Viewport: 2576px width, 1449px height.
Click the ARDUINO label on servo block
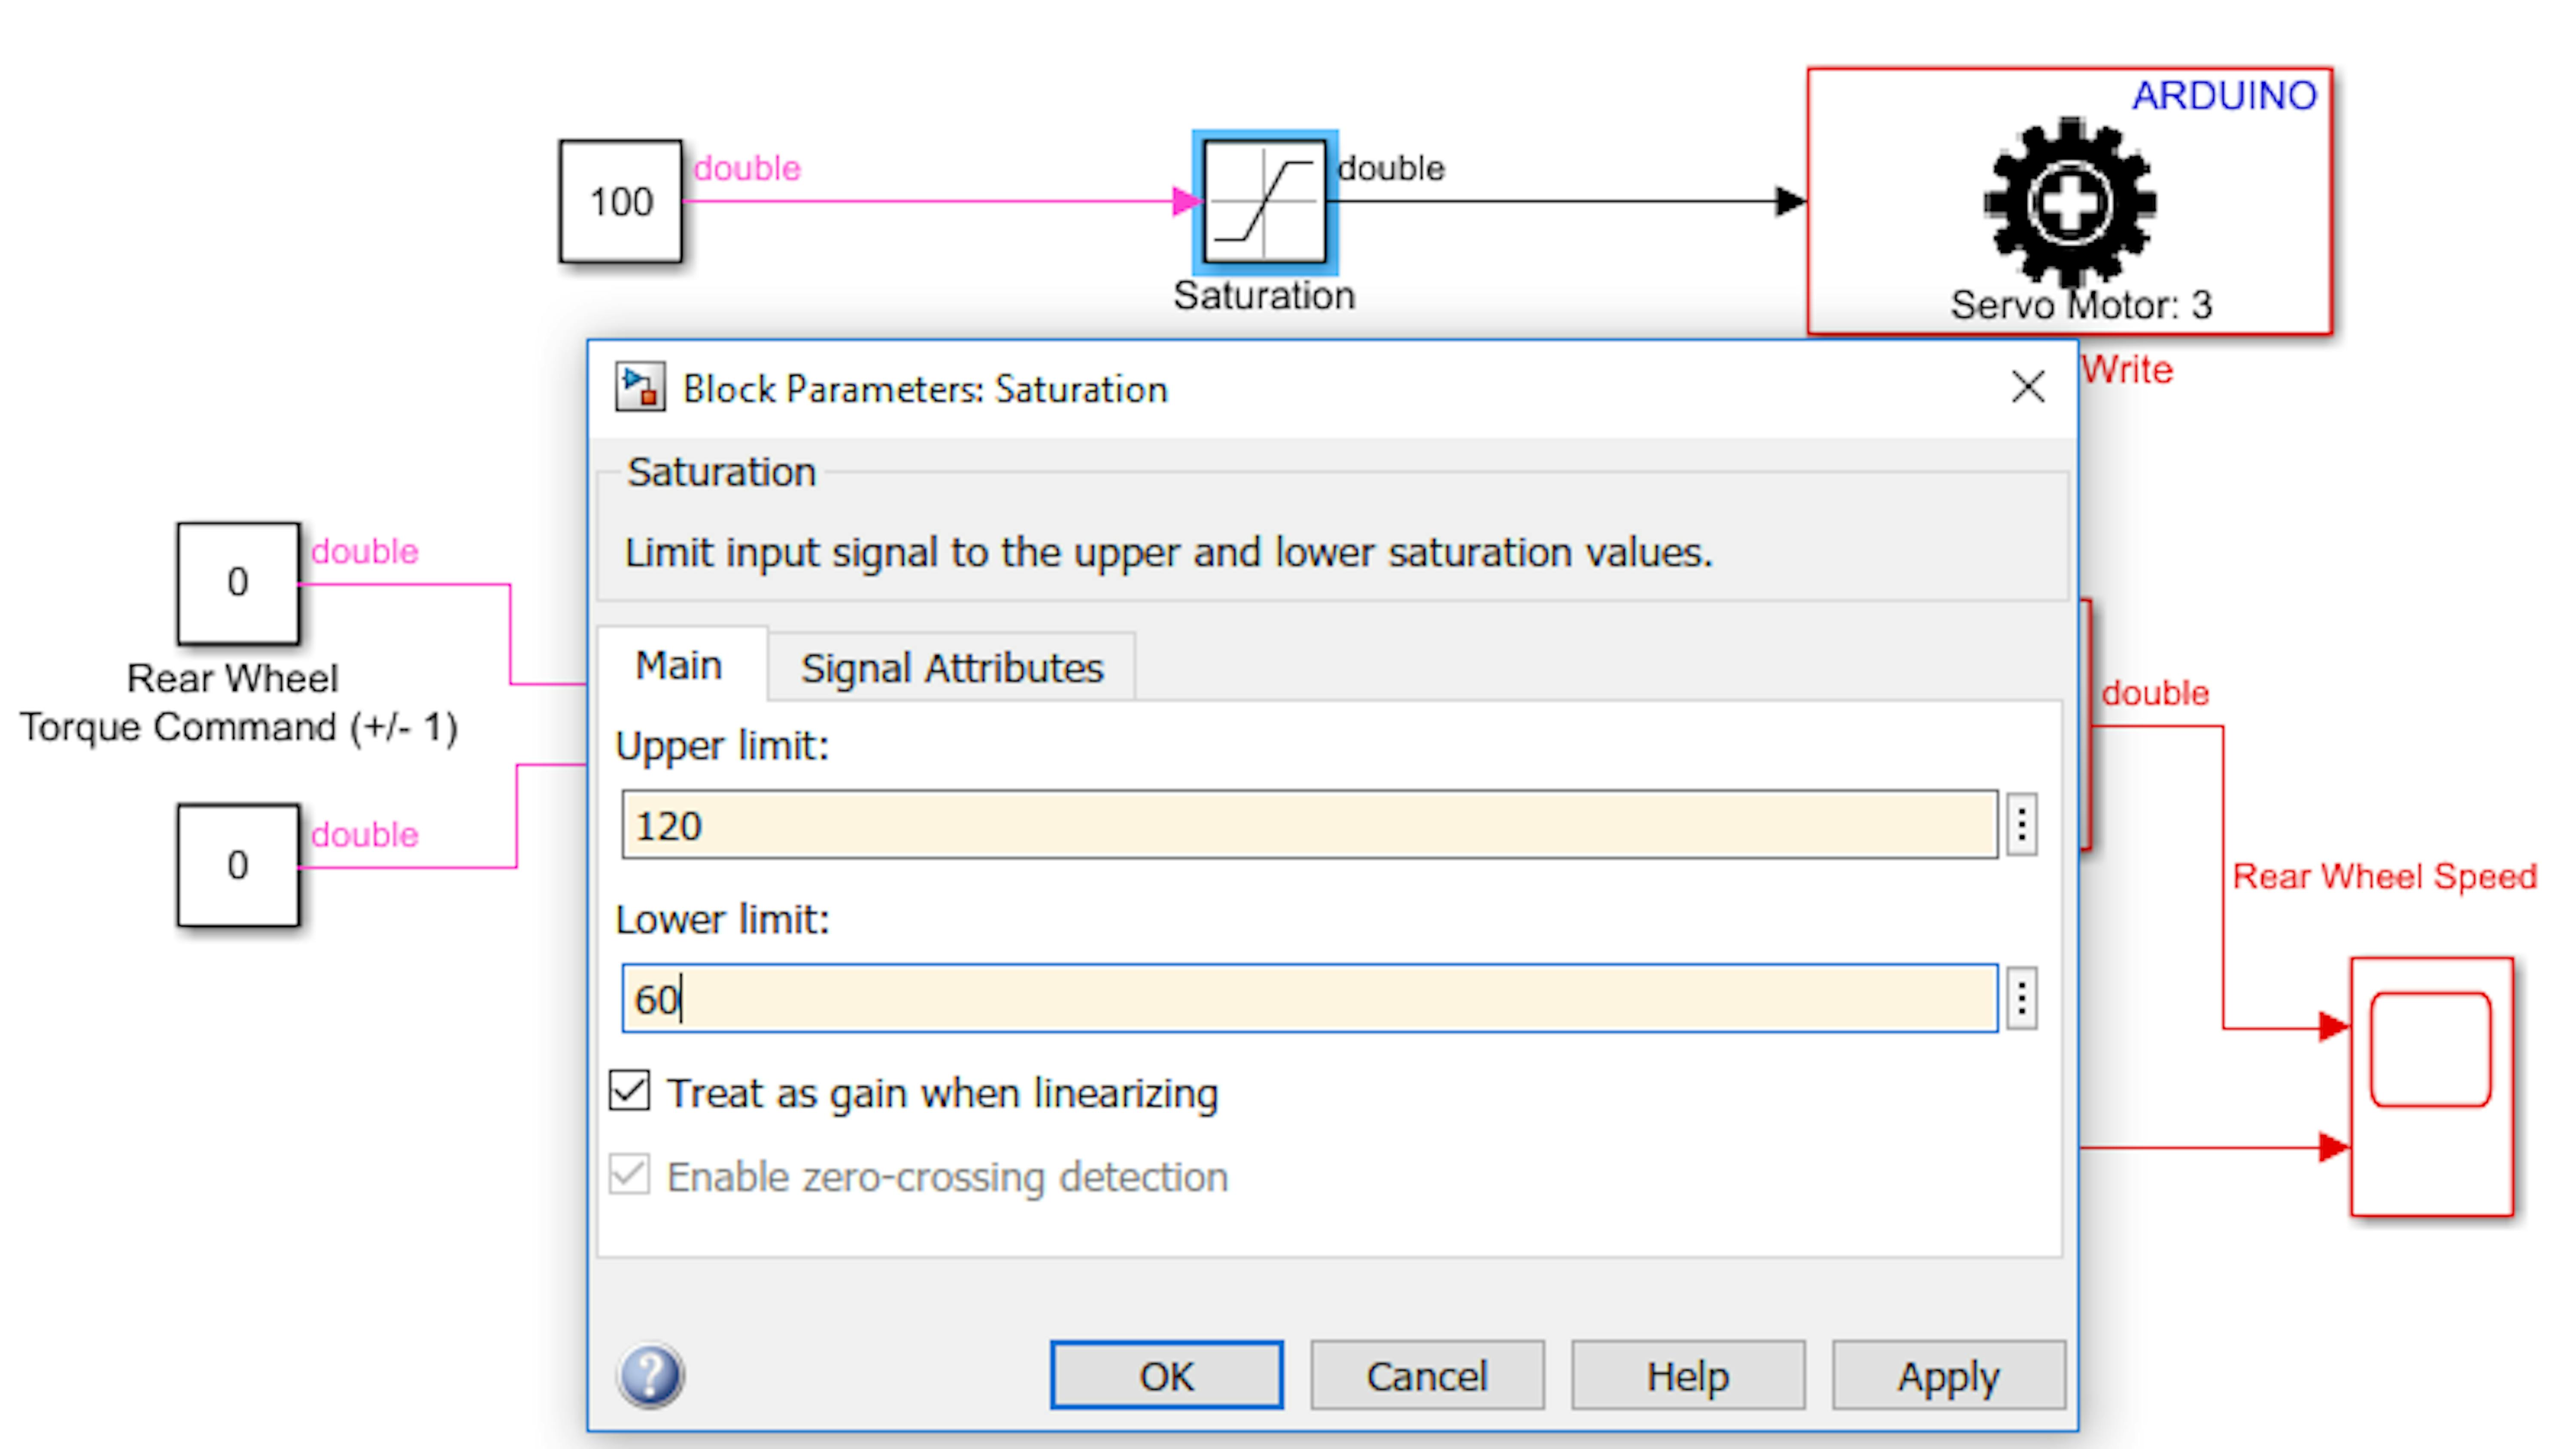(2225, 96)
